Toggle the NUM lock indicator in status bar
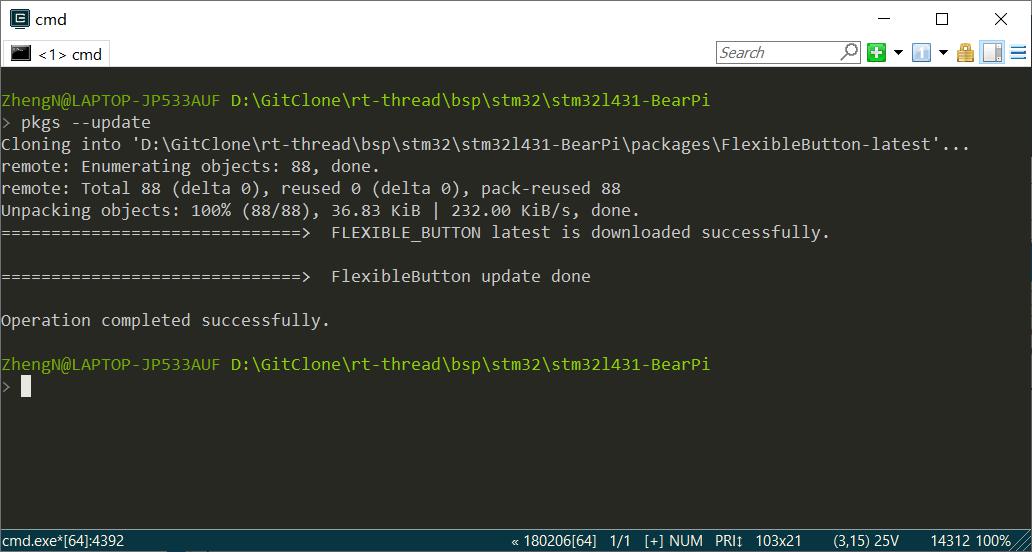 click(x=687, y=541)
